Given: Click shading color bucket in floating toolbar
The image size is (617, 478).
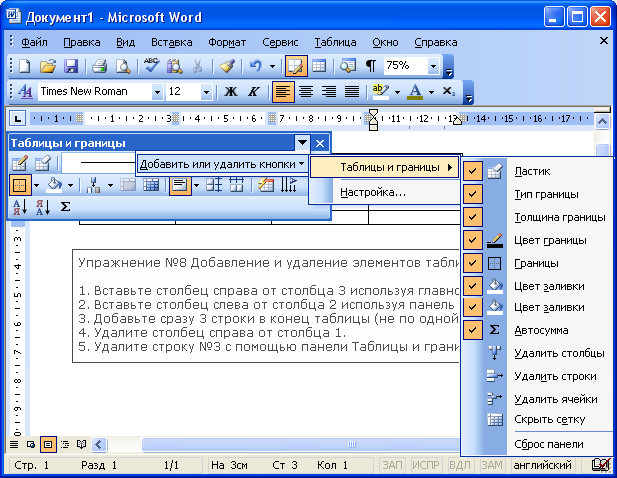Looking at the screenshot, I should click(x=54, y=185).
